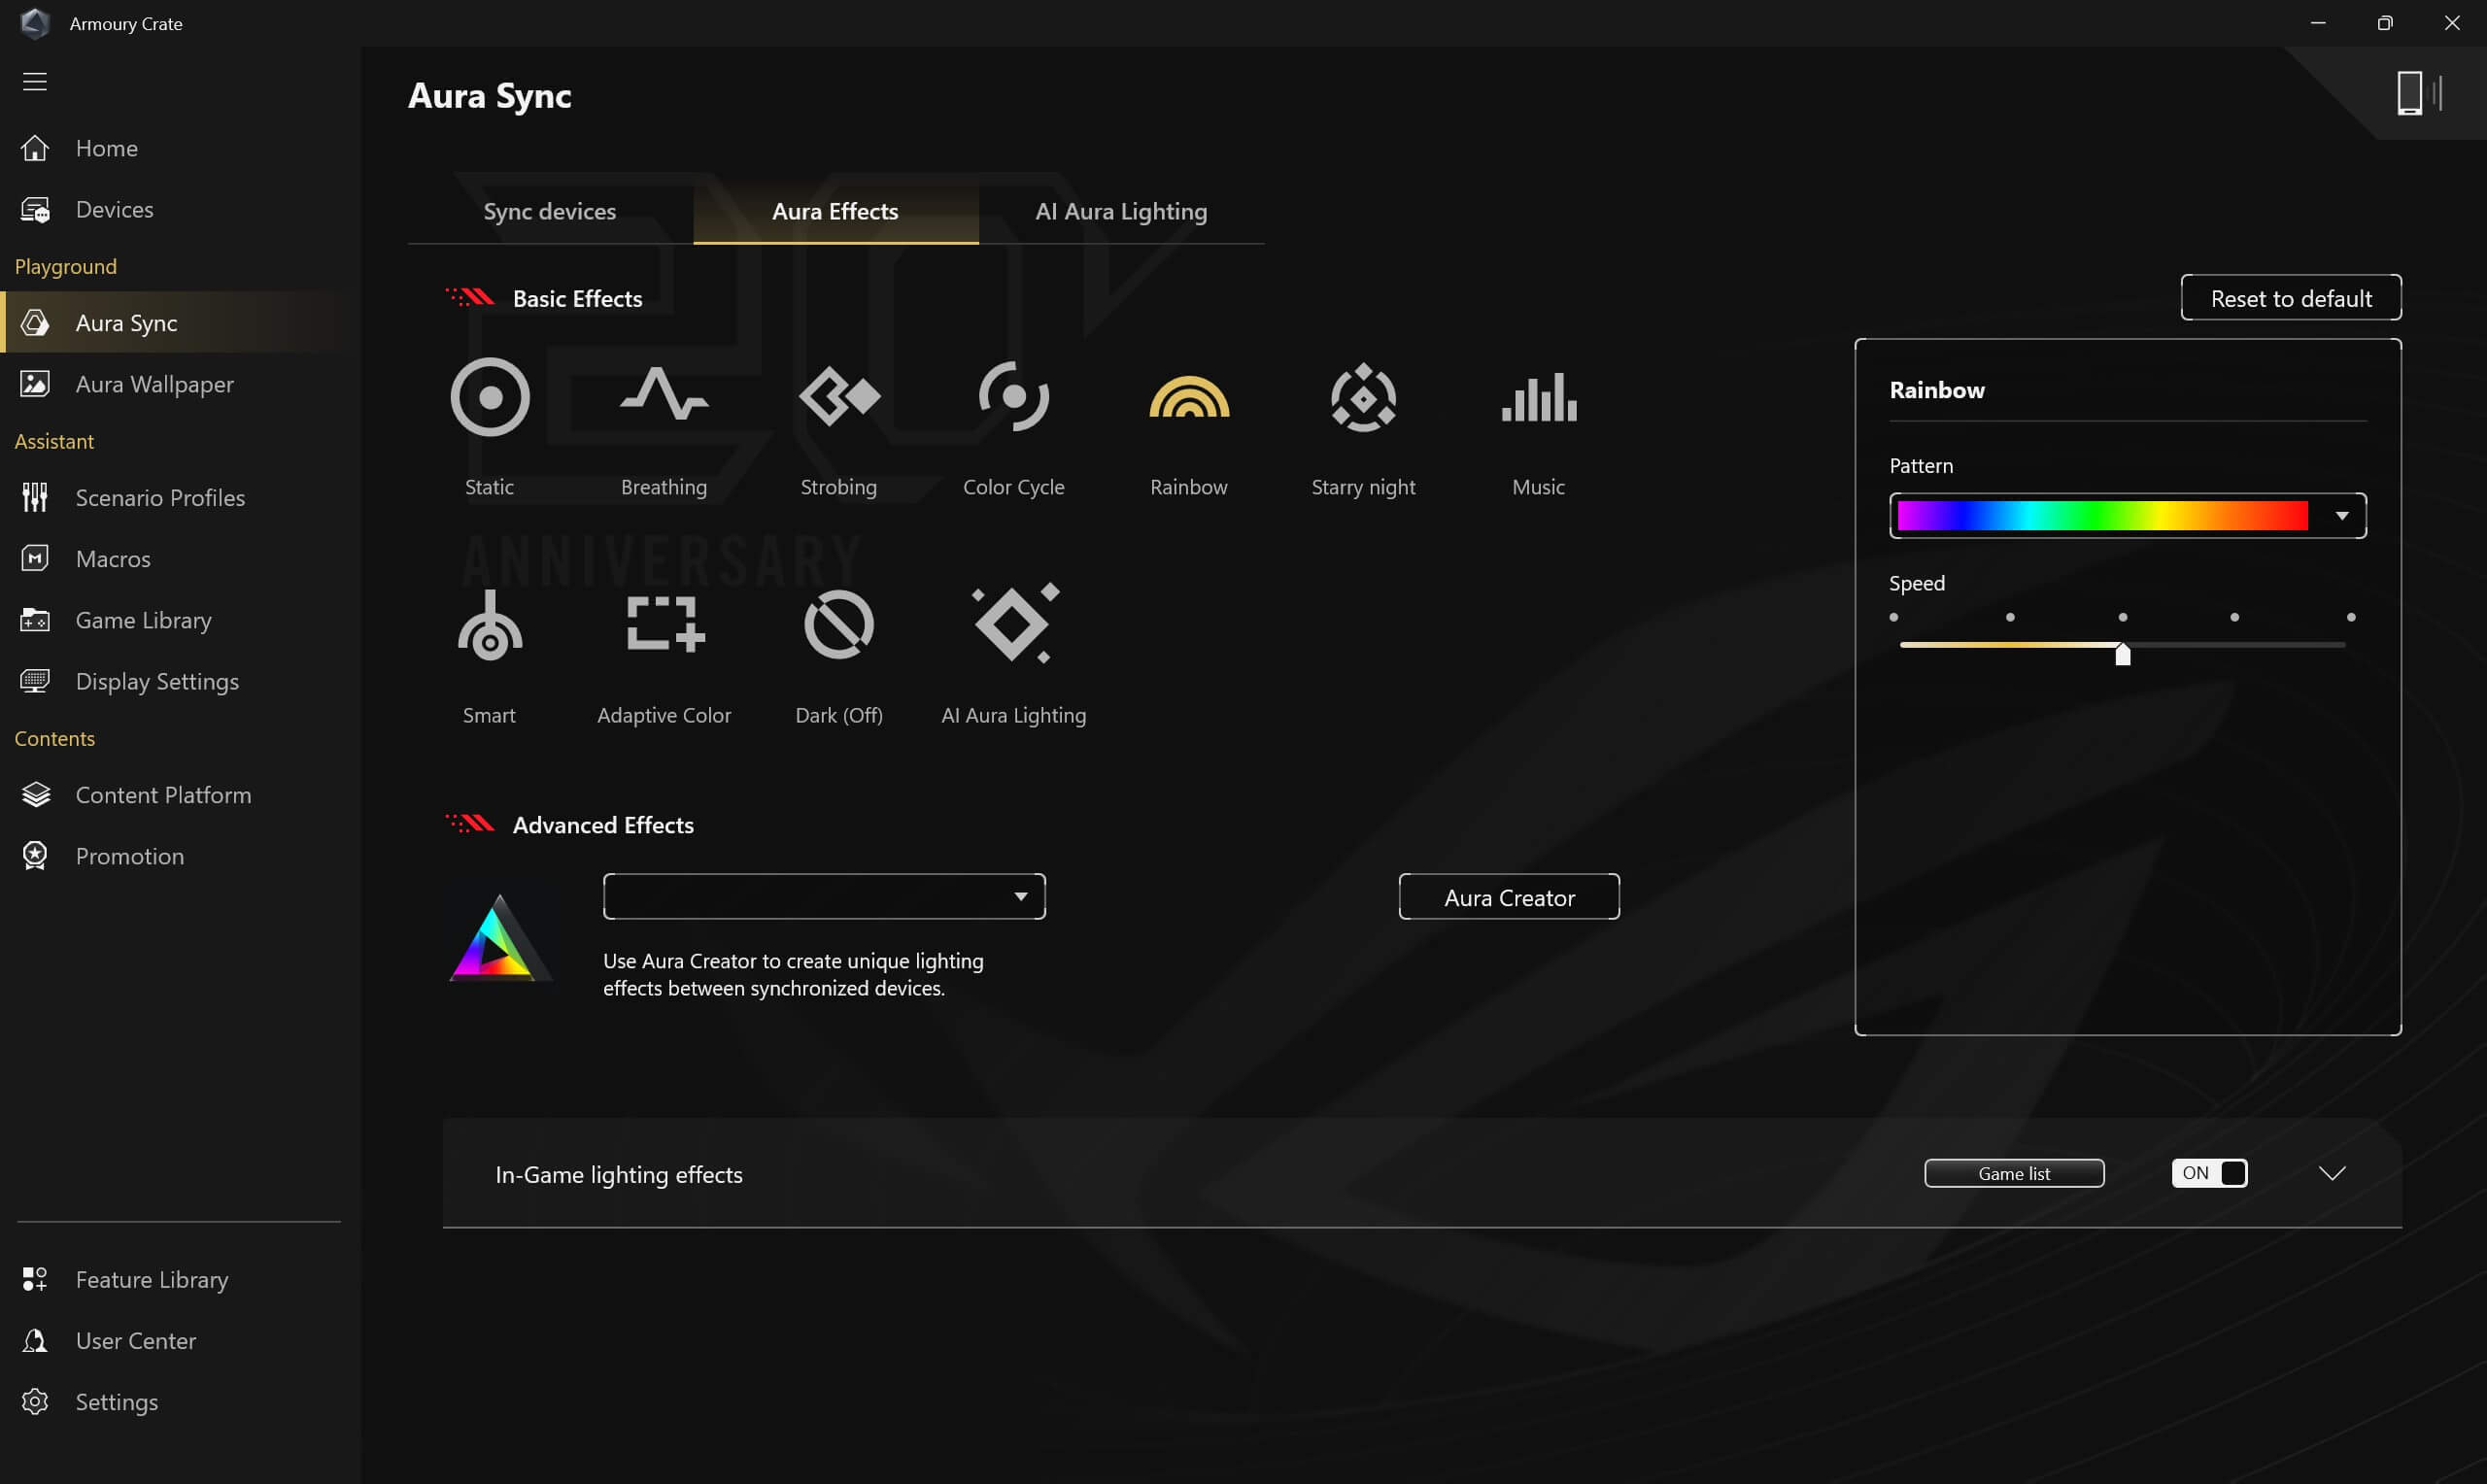Set Speed slider to fastest dot
Screen dimensions: 2487x1484
coord(2350,617)
